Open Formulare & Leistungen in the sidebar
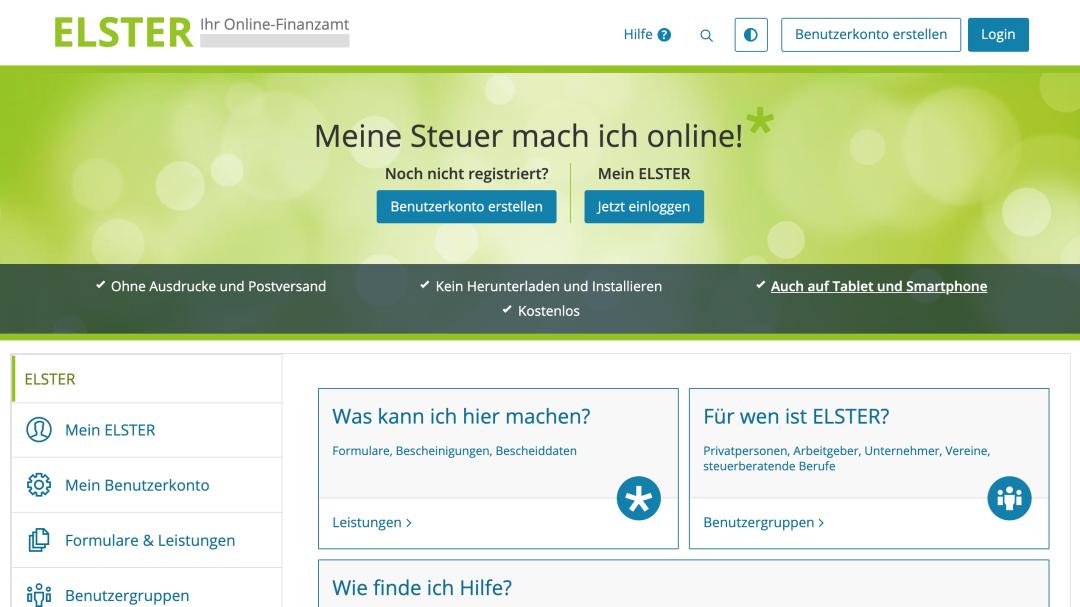This screenshot has height=607, width=1080. pyautogui.click(x=147, y=540)
